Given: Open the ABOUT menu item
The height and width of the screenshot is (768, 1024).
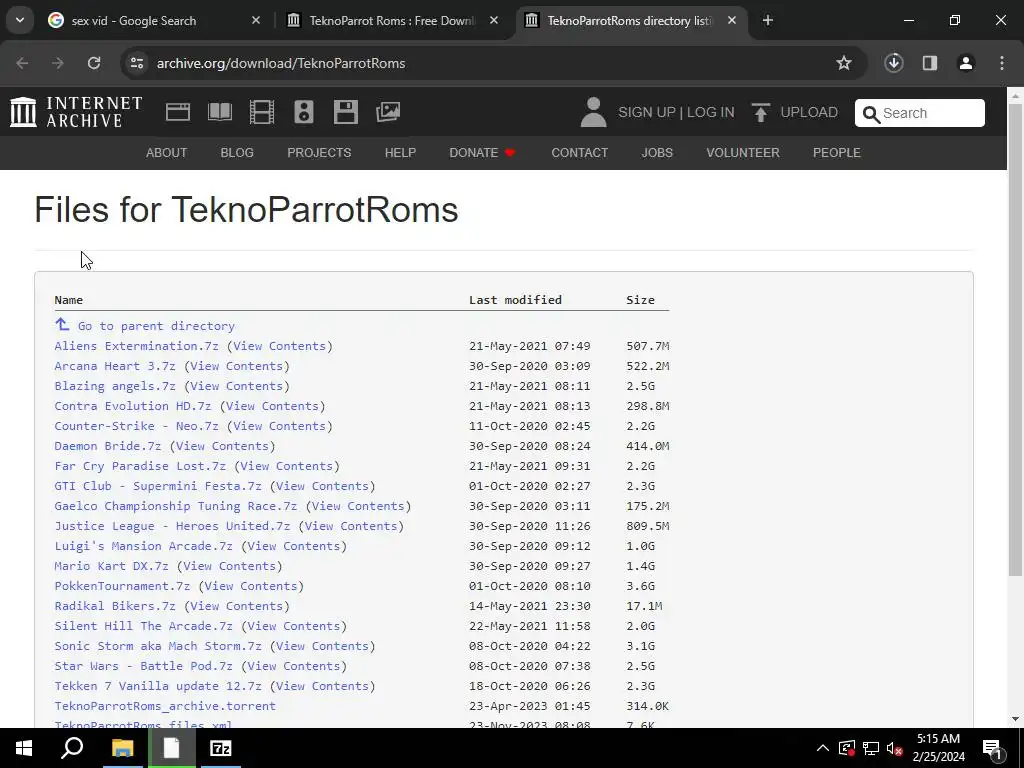Looking at the screenshot, I should (x=167, y=153).
